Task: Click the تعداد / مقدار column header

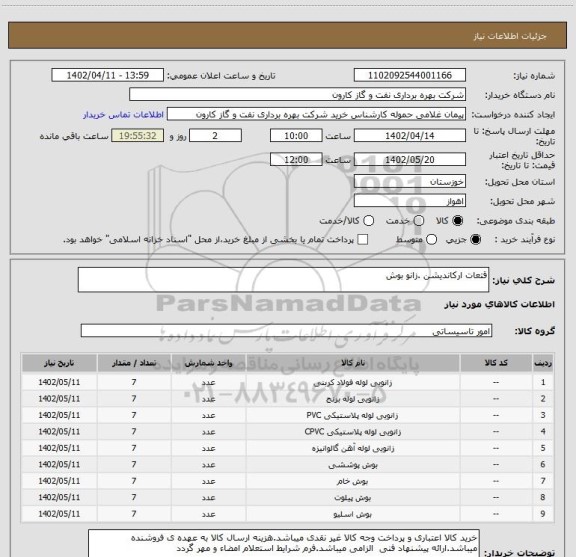Action: [134, 363]
